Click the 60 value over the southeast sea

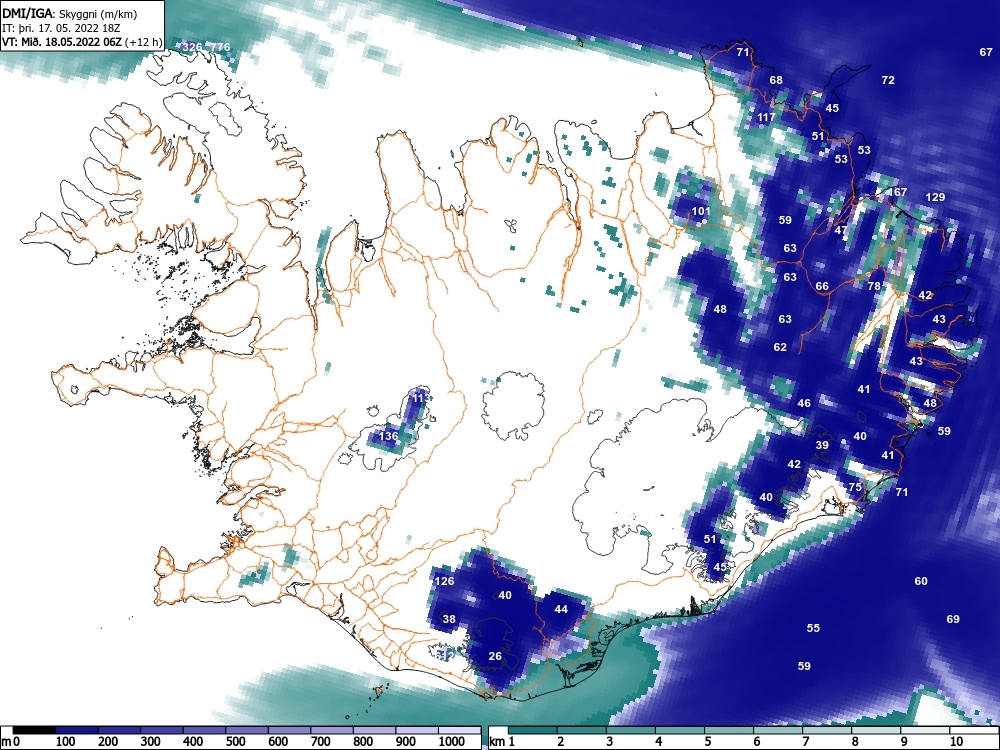point(921,581)
